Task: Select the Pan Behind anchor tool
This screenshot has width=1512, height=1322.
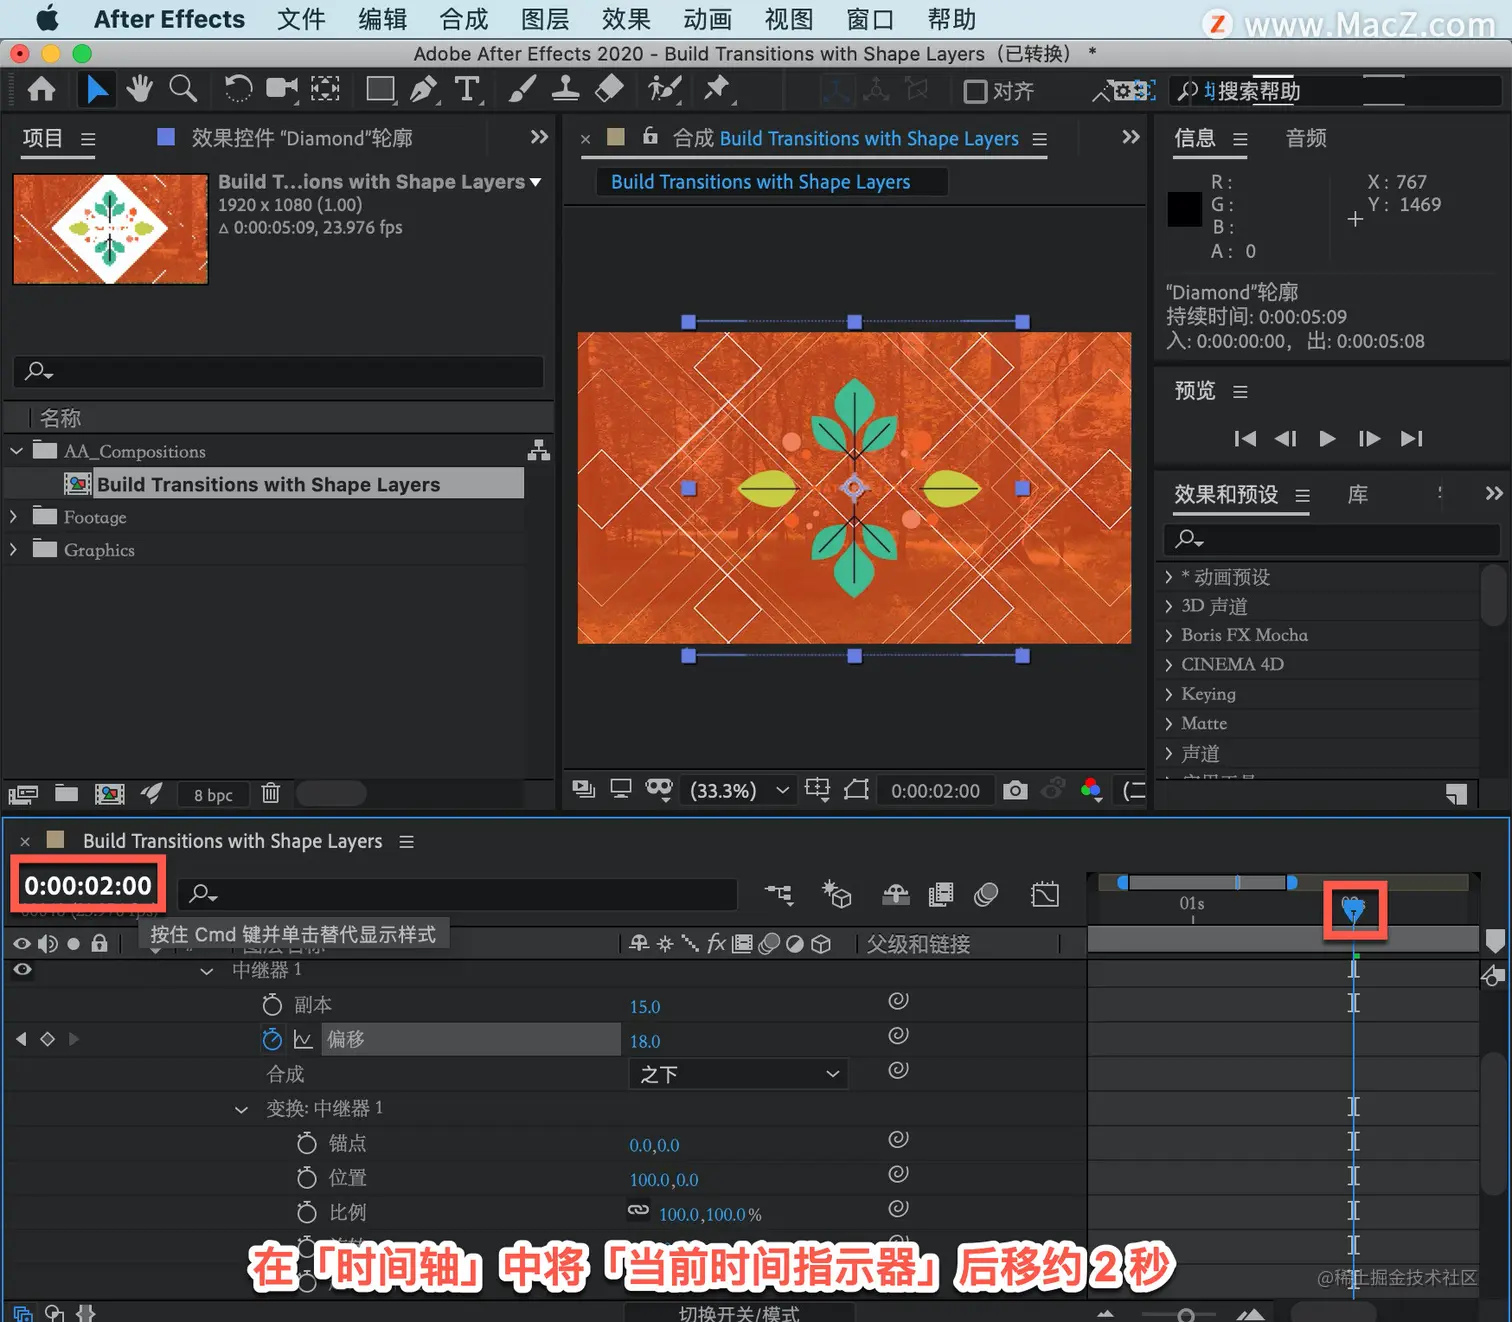Action: [x=325, y=89]
